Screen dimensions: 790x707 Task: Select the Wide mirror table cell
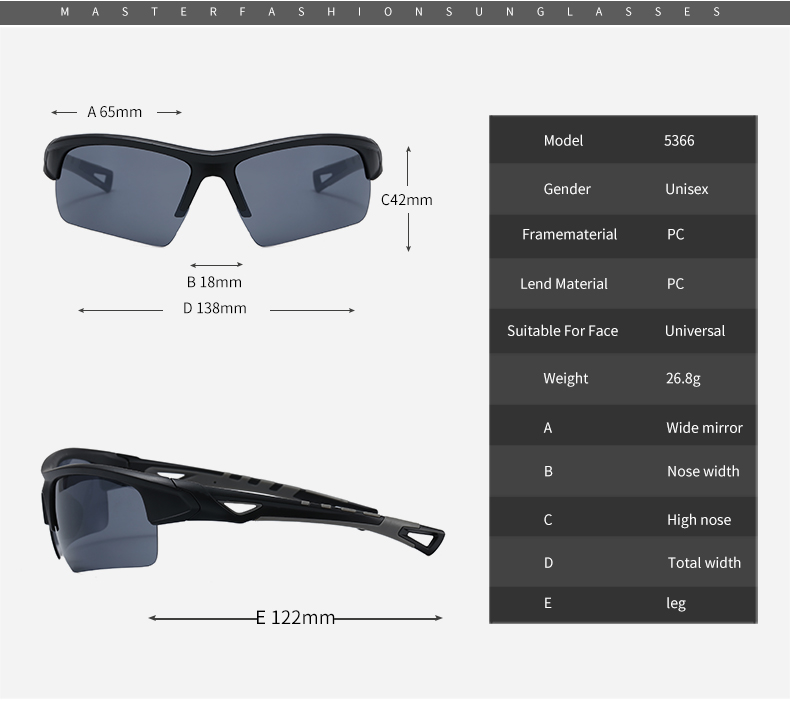pos(704,427)
